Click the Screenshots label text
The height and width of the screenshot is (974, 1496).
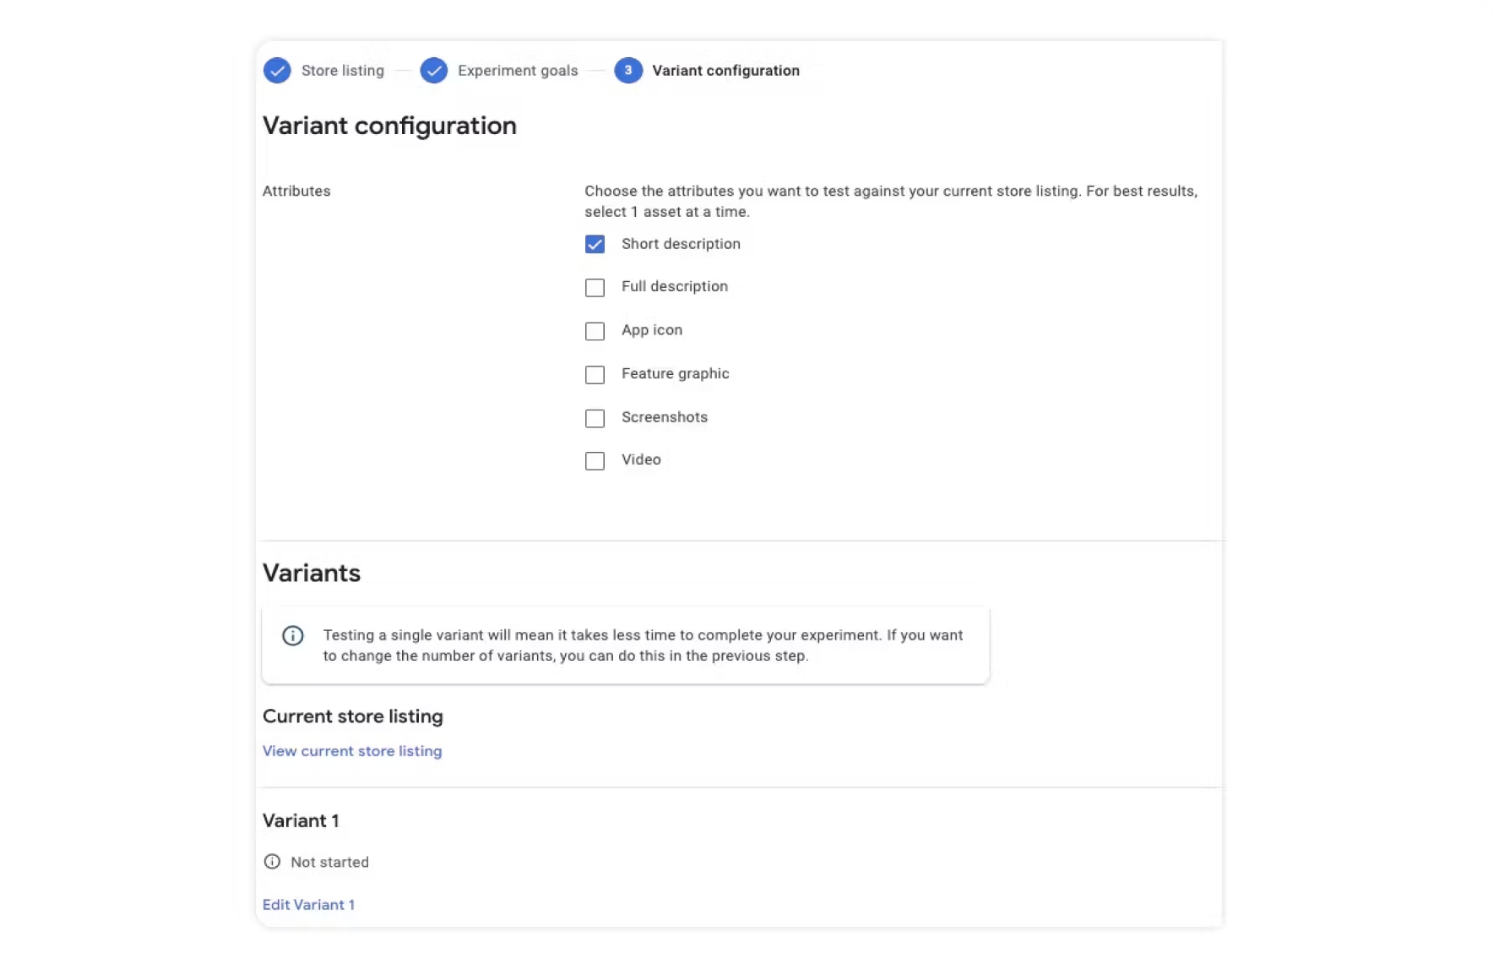tap(664, 417)
